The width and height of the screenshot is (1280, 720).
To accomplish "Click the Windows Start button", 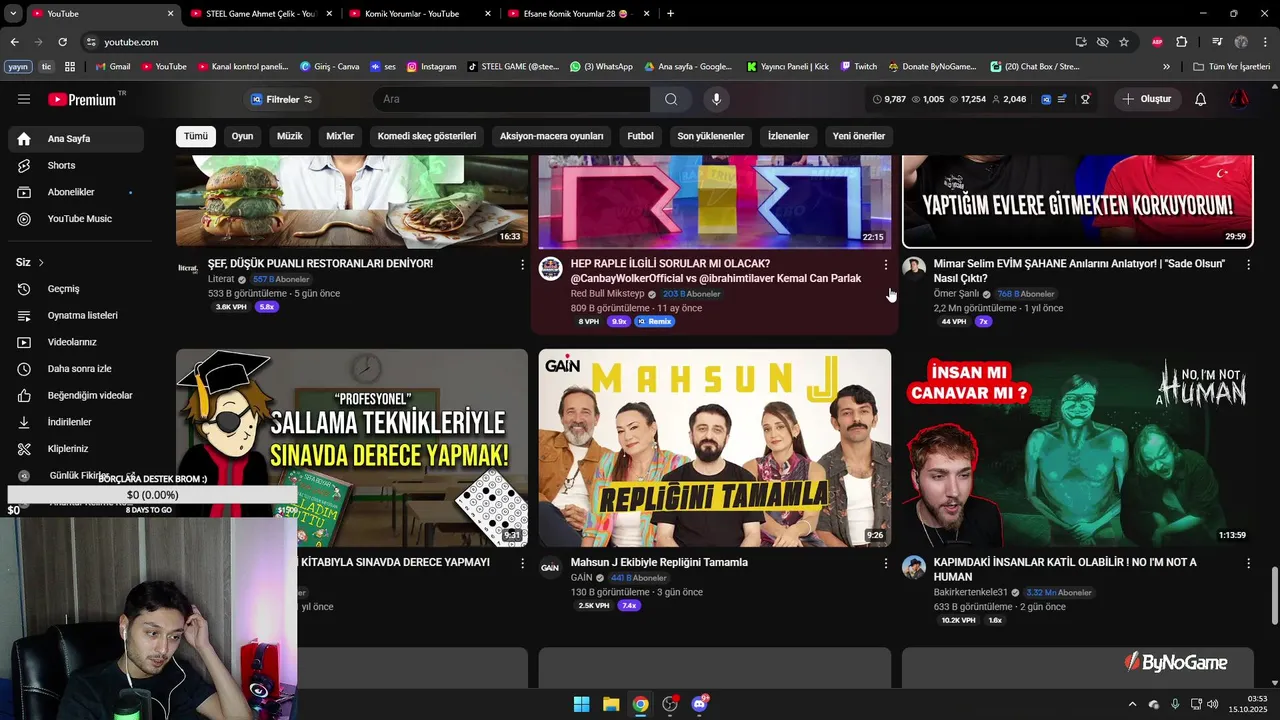I will [x=581, y=704].
